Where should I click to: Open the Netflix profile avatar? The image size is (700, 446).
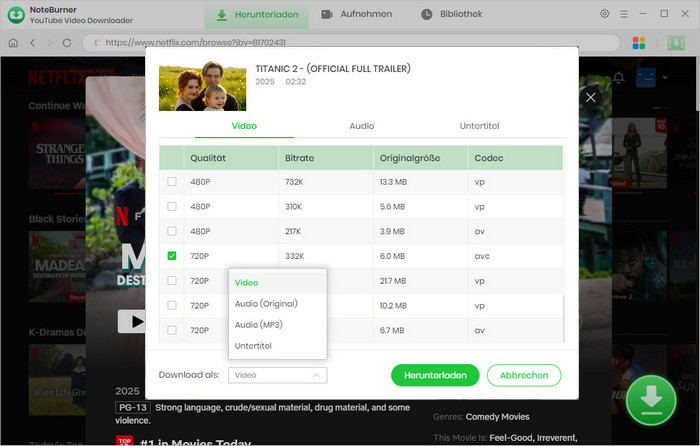coord(646,78)
